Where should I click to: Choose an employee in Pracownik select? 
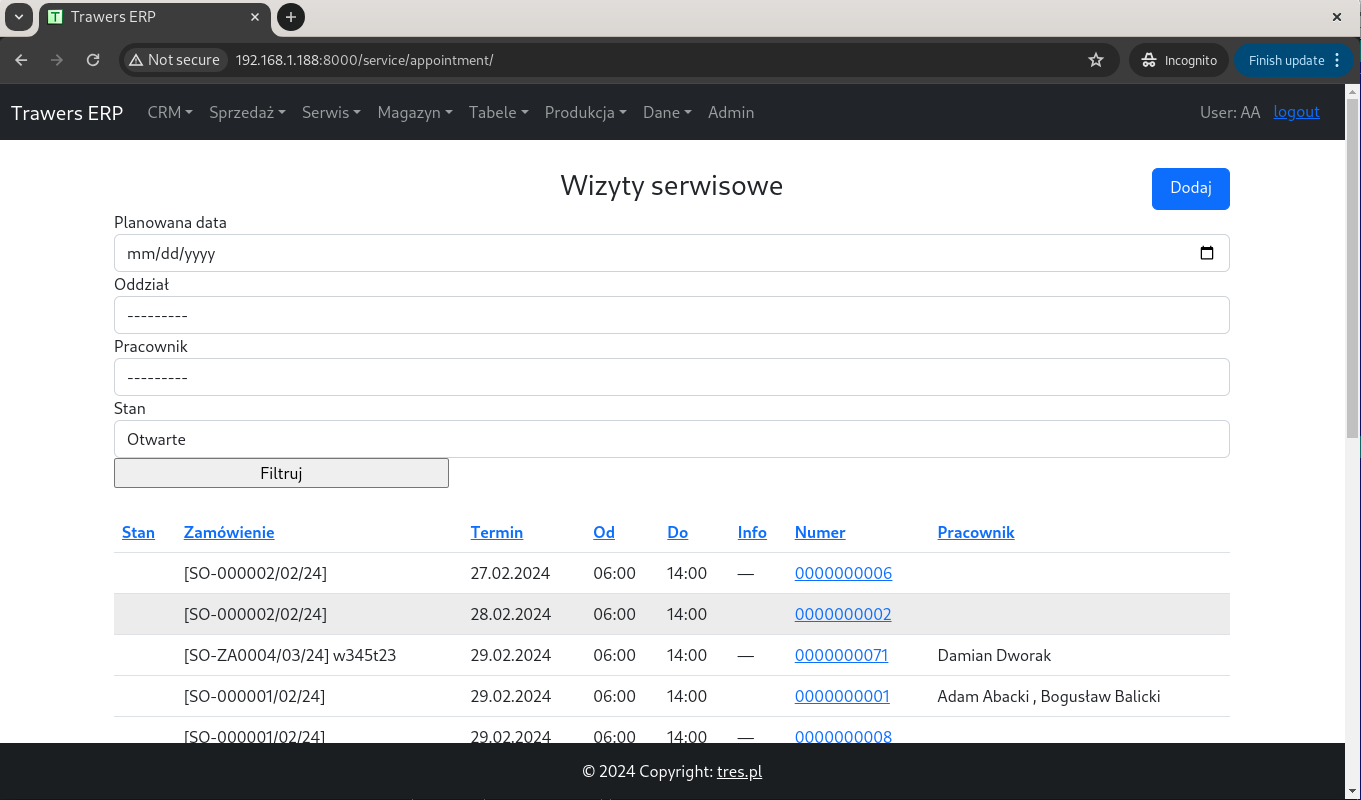coord(672,377)
